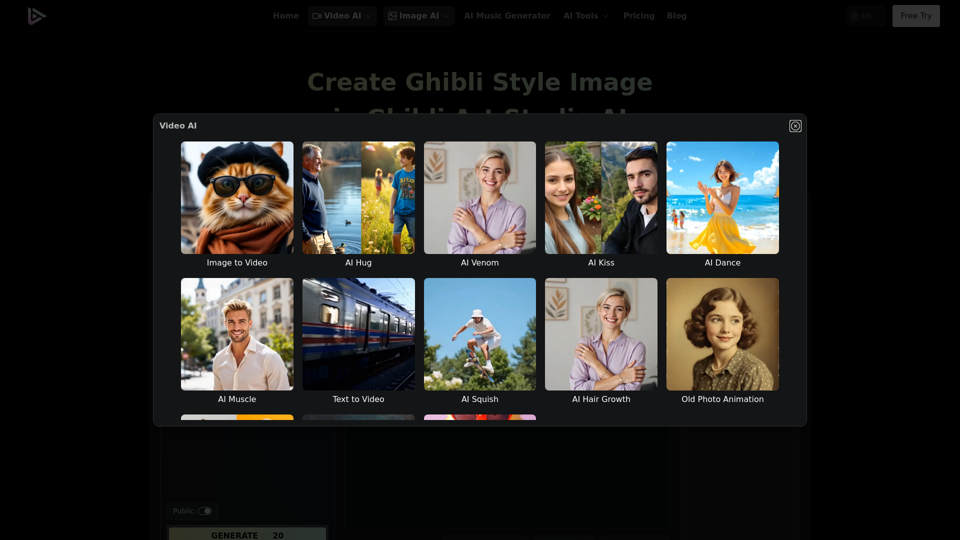Screen dimensions: 960x540
Task: Open the AI Kiss thumbnail
Action: click(601, 198)
